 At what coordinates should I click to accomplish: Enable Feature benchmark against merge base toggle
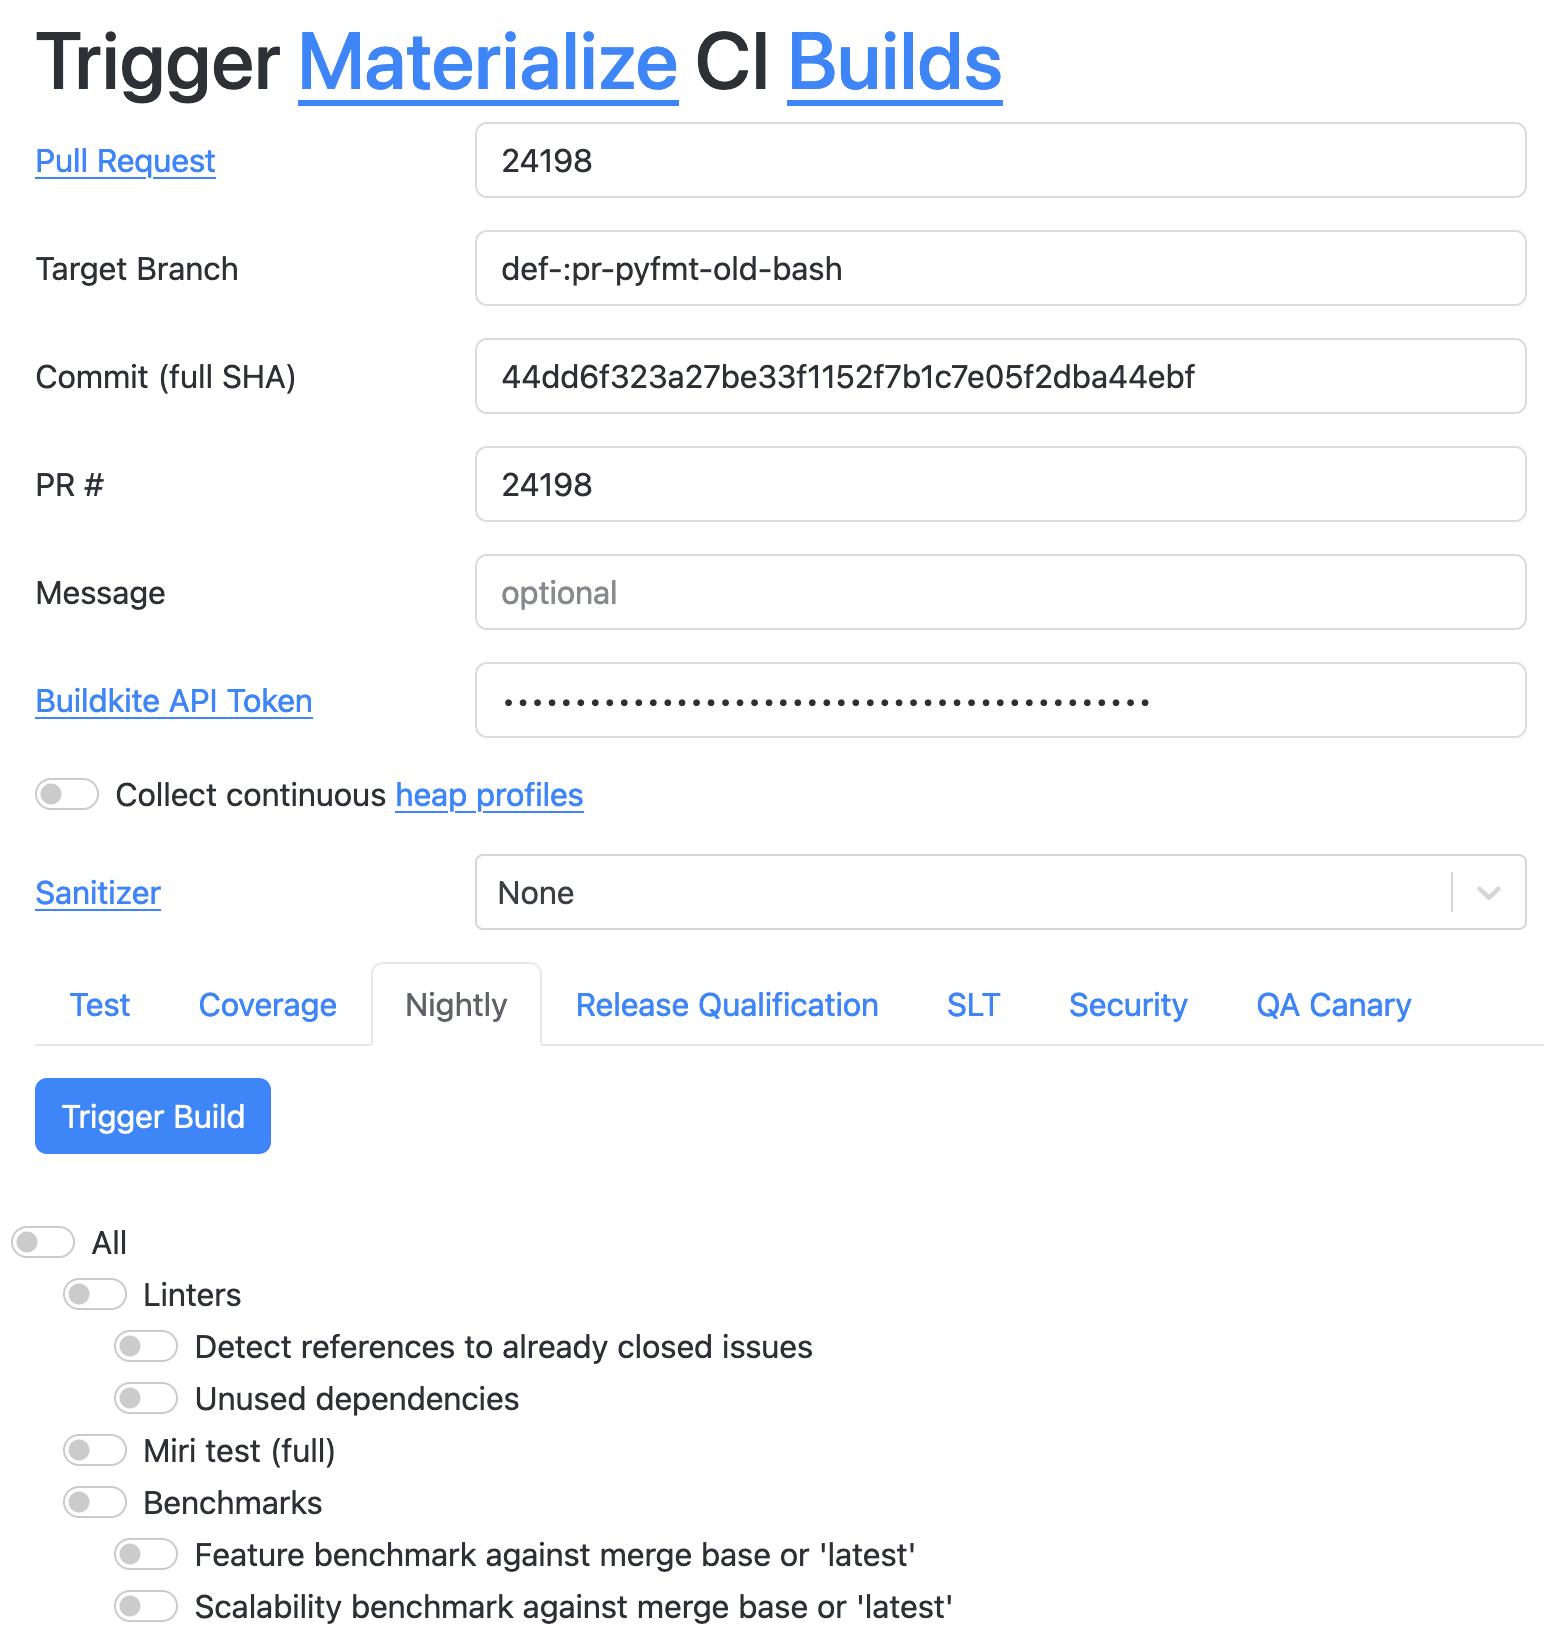[x=146, y=1555]
